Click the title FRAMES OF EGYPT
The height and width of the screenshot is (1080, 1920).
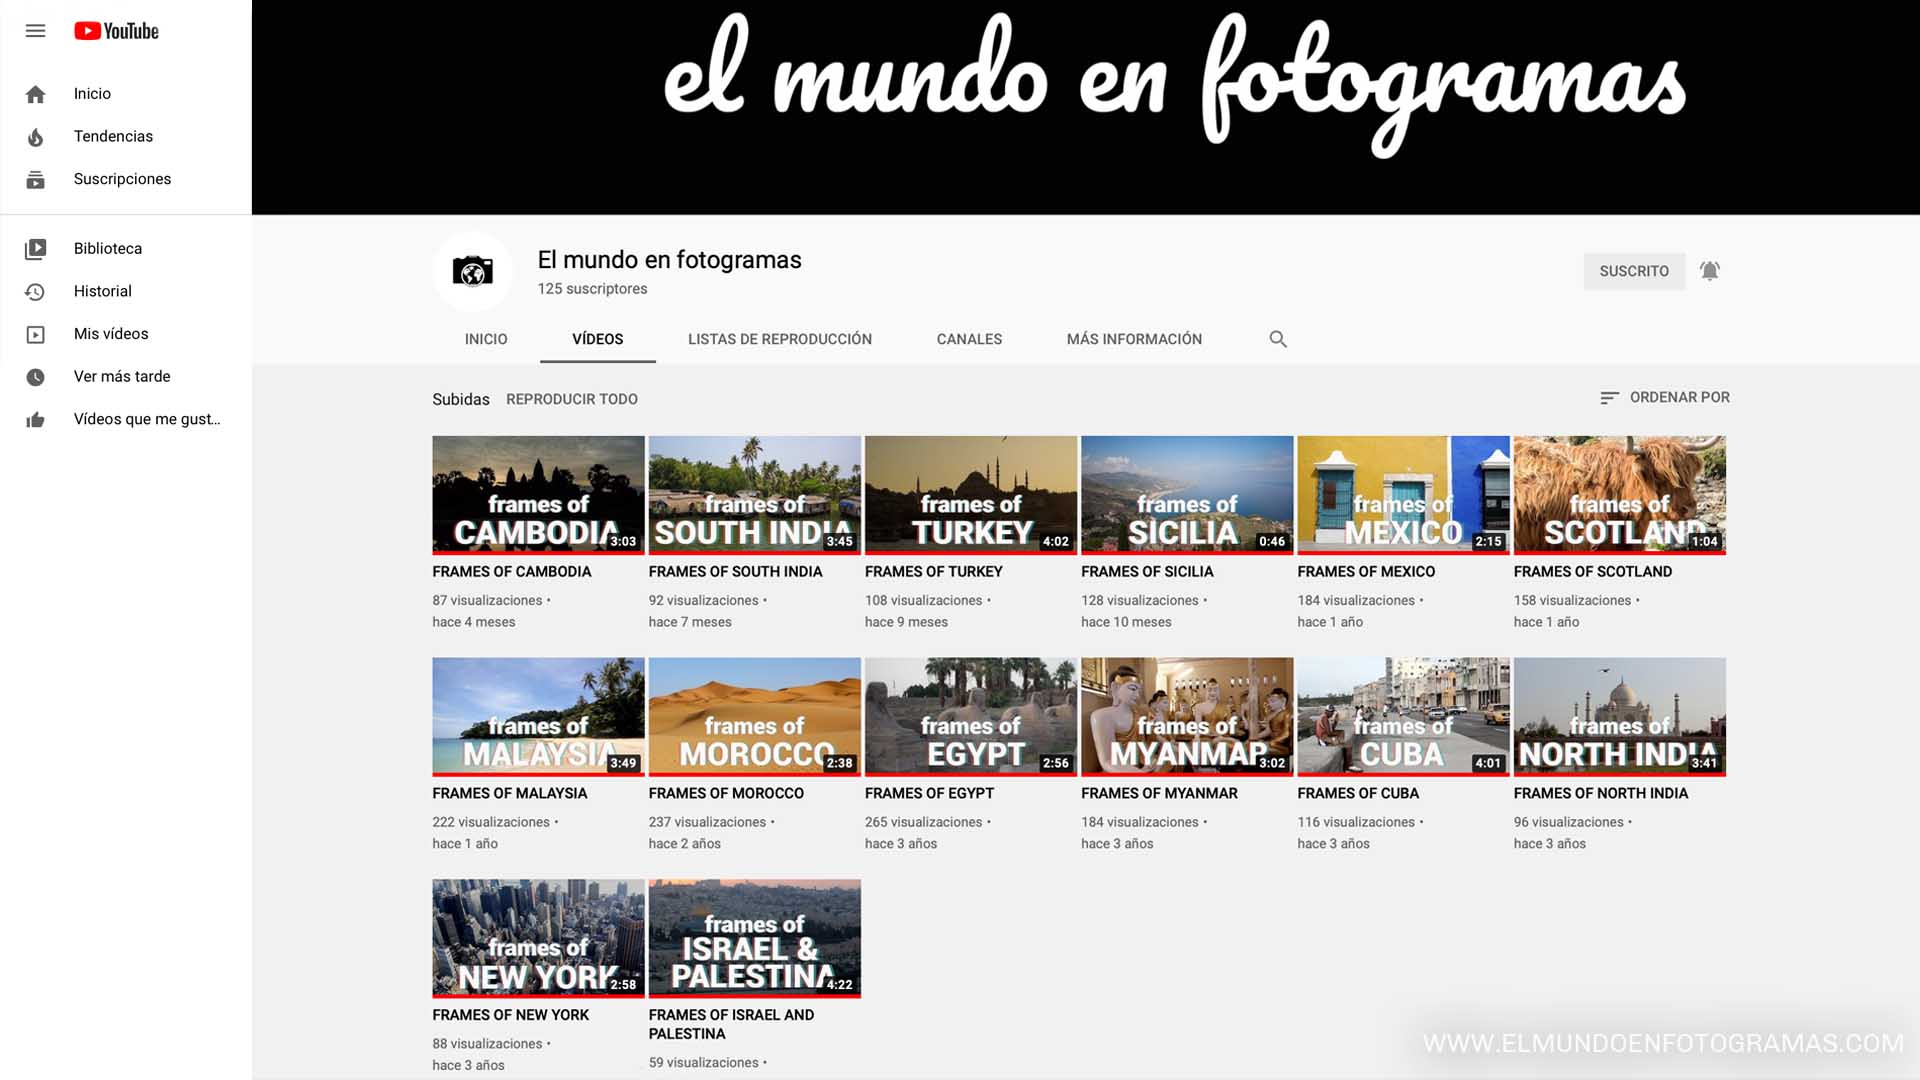coord(929,794)
